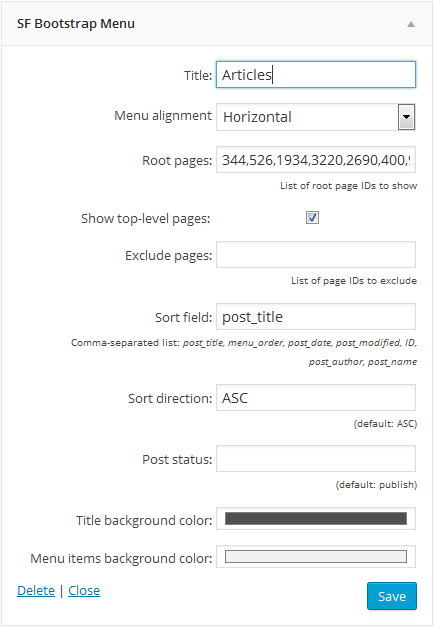This screenshot has height=627, width=435.
Task: Uncheck the Show top-level pages checkbox
Action: pos(312,218)
